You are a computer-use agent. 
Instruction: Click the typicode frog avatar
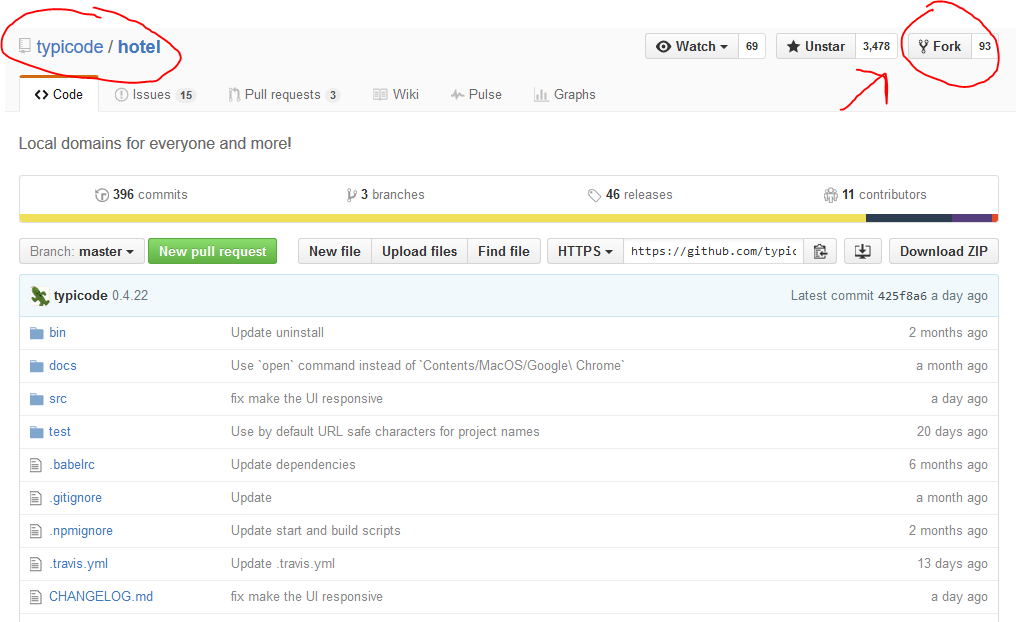click(40, 296)
